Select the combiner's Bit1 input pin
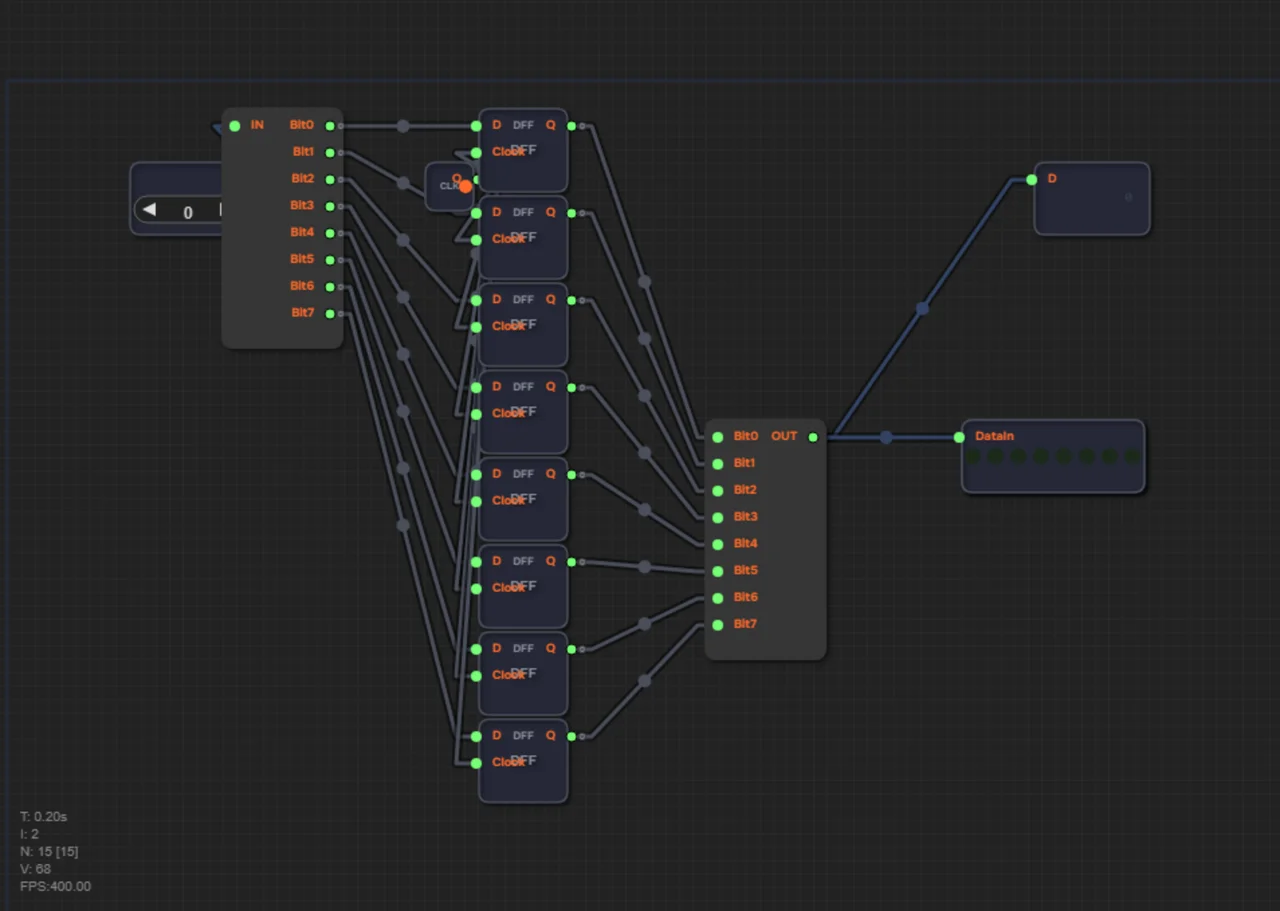The height and width of the screenshot is (911, 1280). click(x=718, y=464)
